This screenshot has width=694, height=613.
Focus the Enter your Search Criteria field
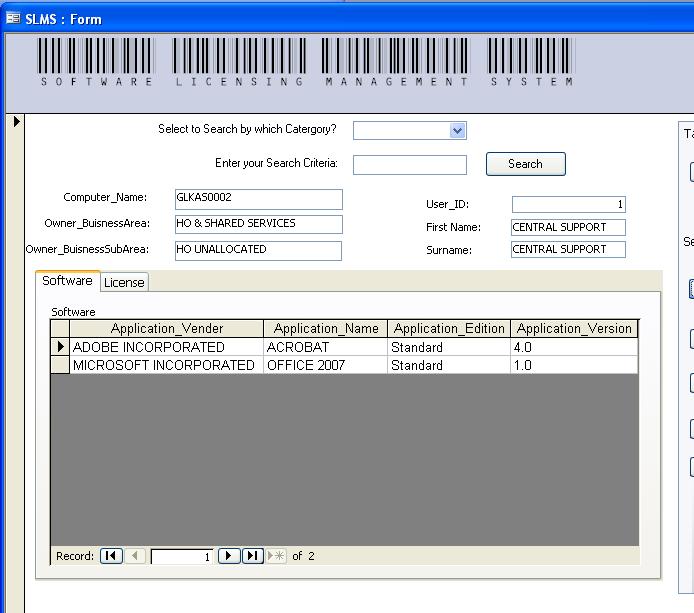click(409, 165)
